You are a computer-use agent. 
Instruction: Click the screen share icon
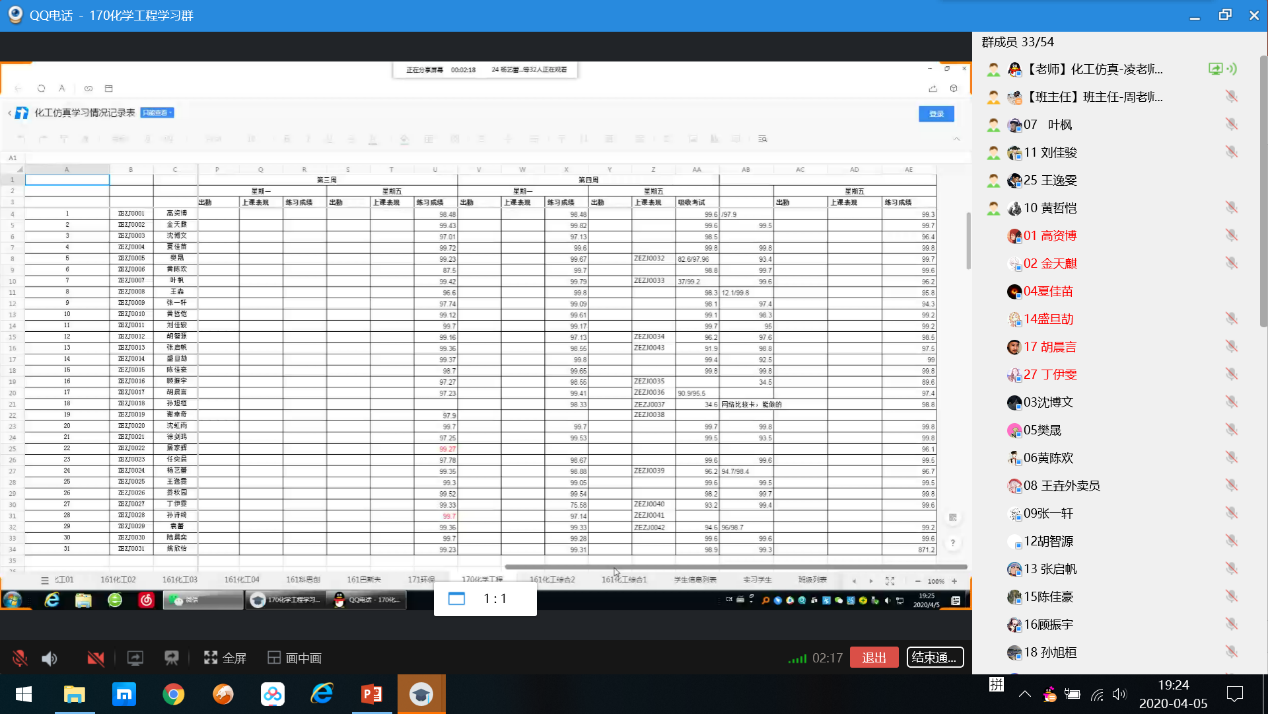[x=135, y=658]
